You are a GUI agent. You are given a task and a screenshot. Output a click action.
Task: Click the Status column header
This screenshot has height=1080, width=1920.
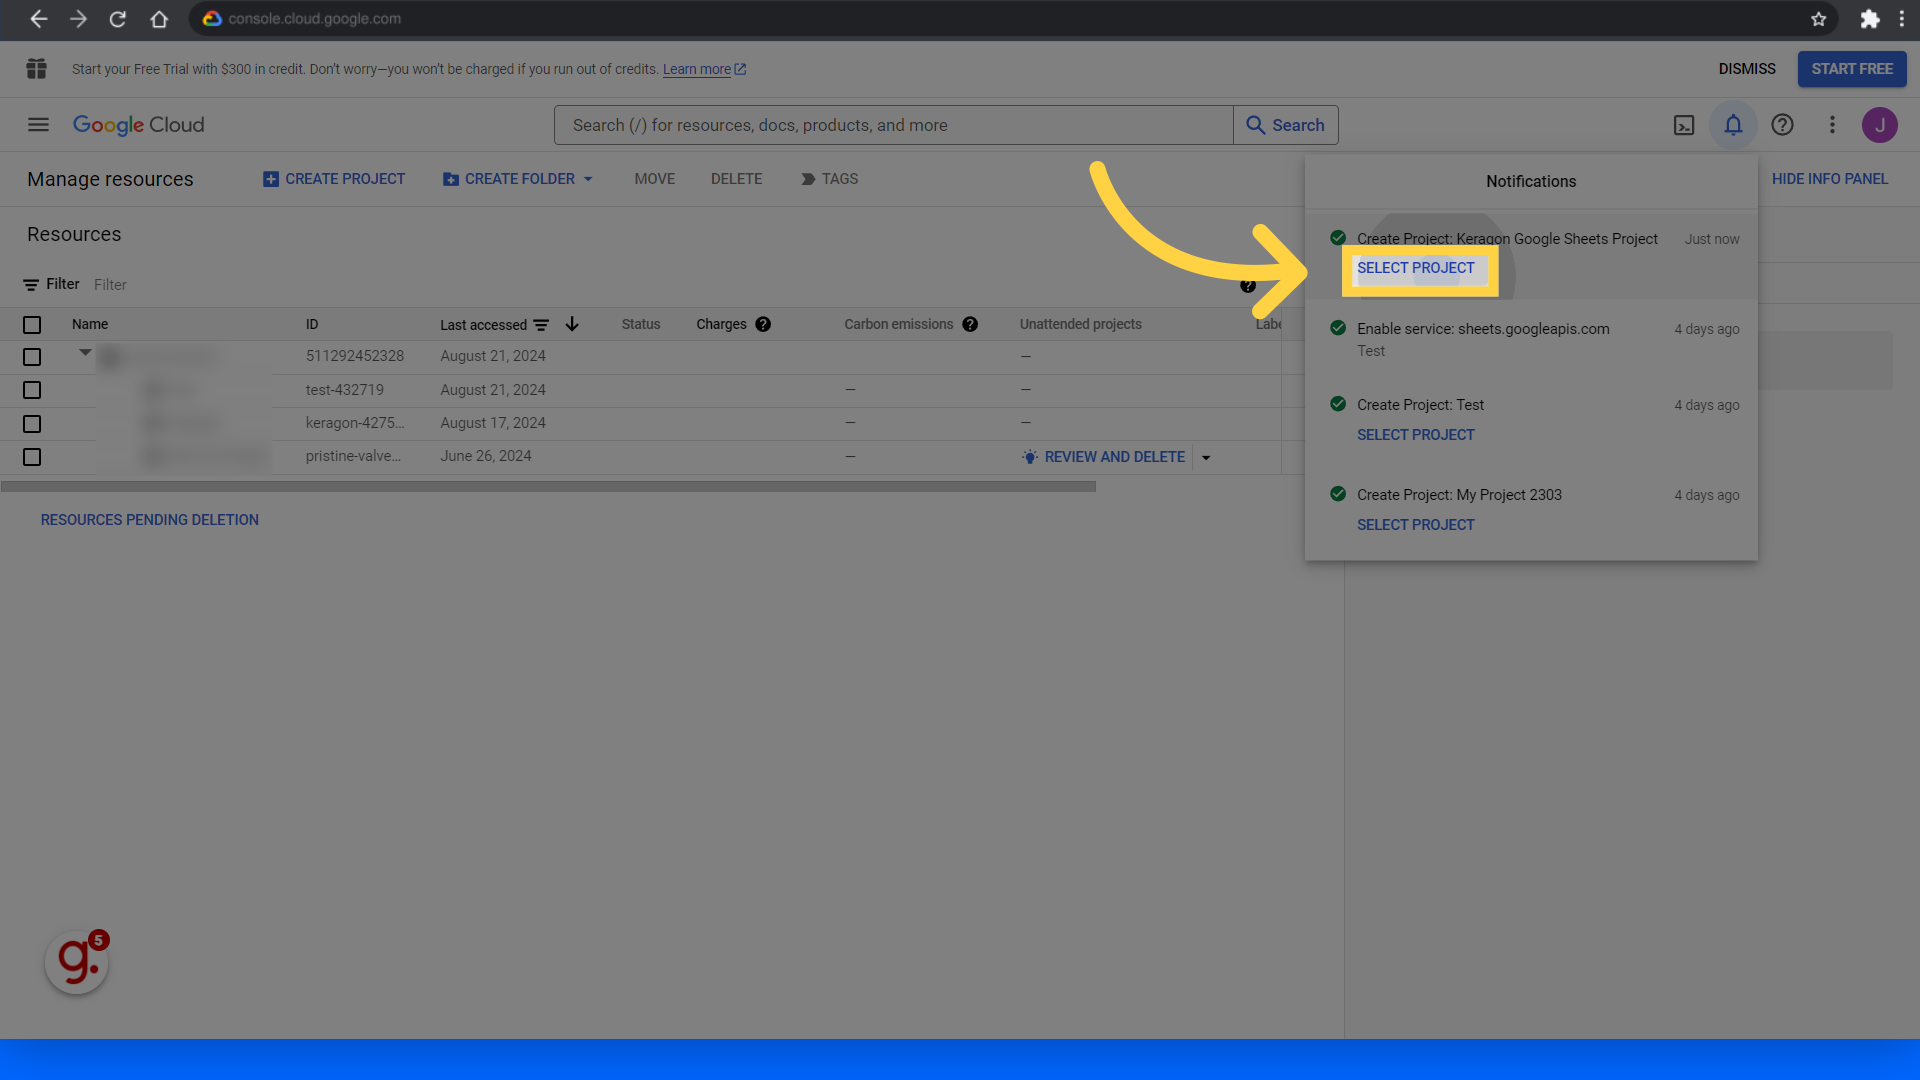click(641, 324)
